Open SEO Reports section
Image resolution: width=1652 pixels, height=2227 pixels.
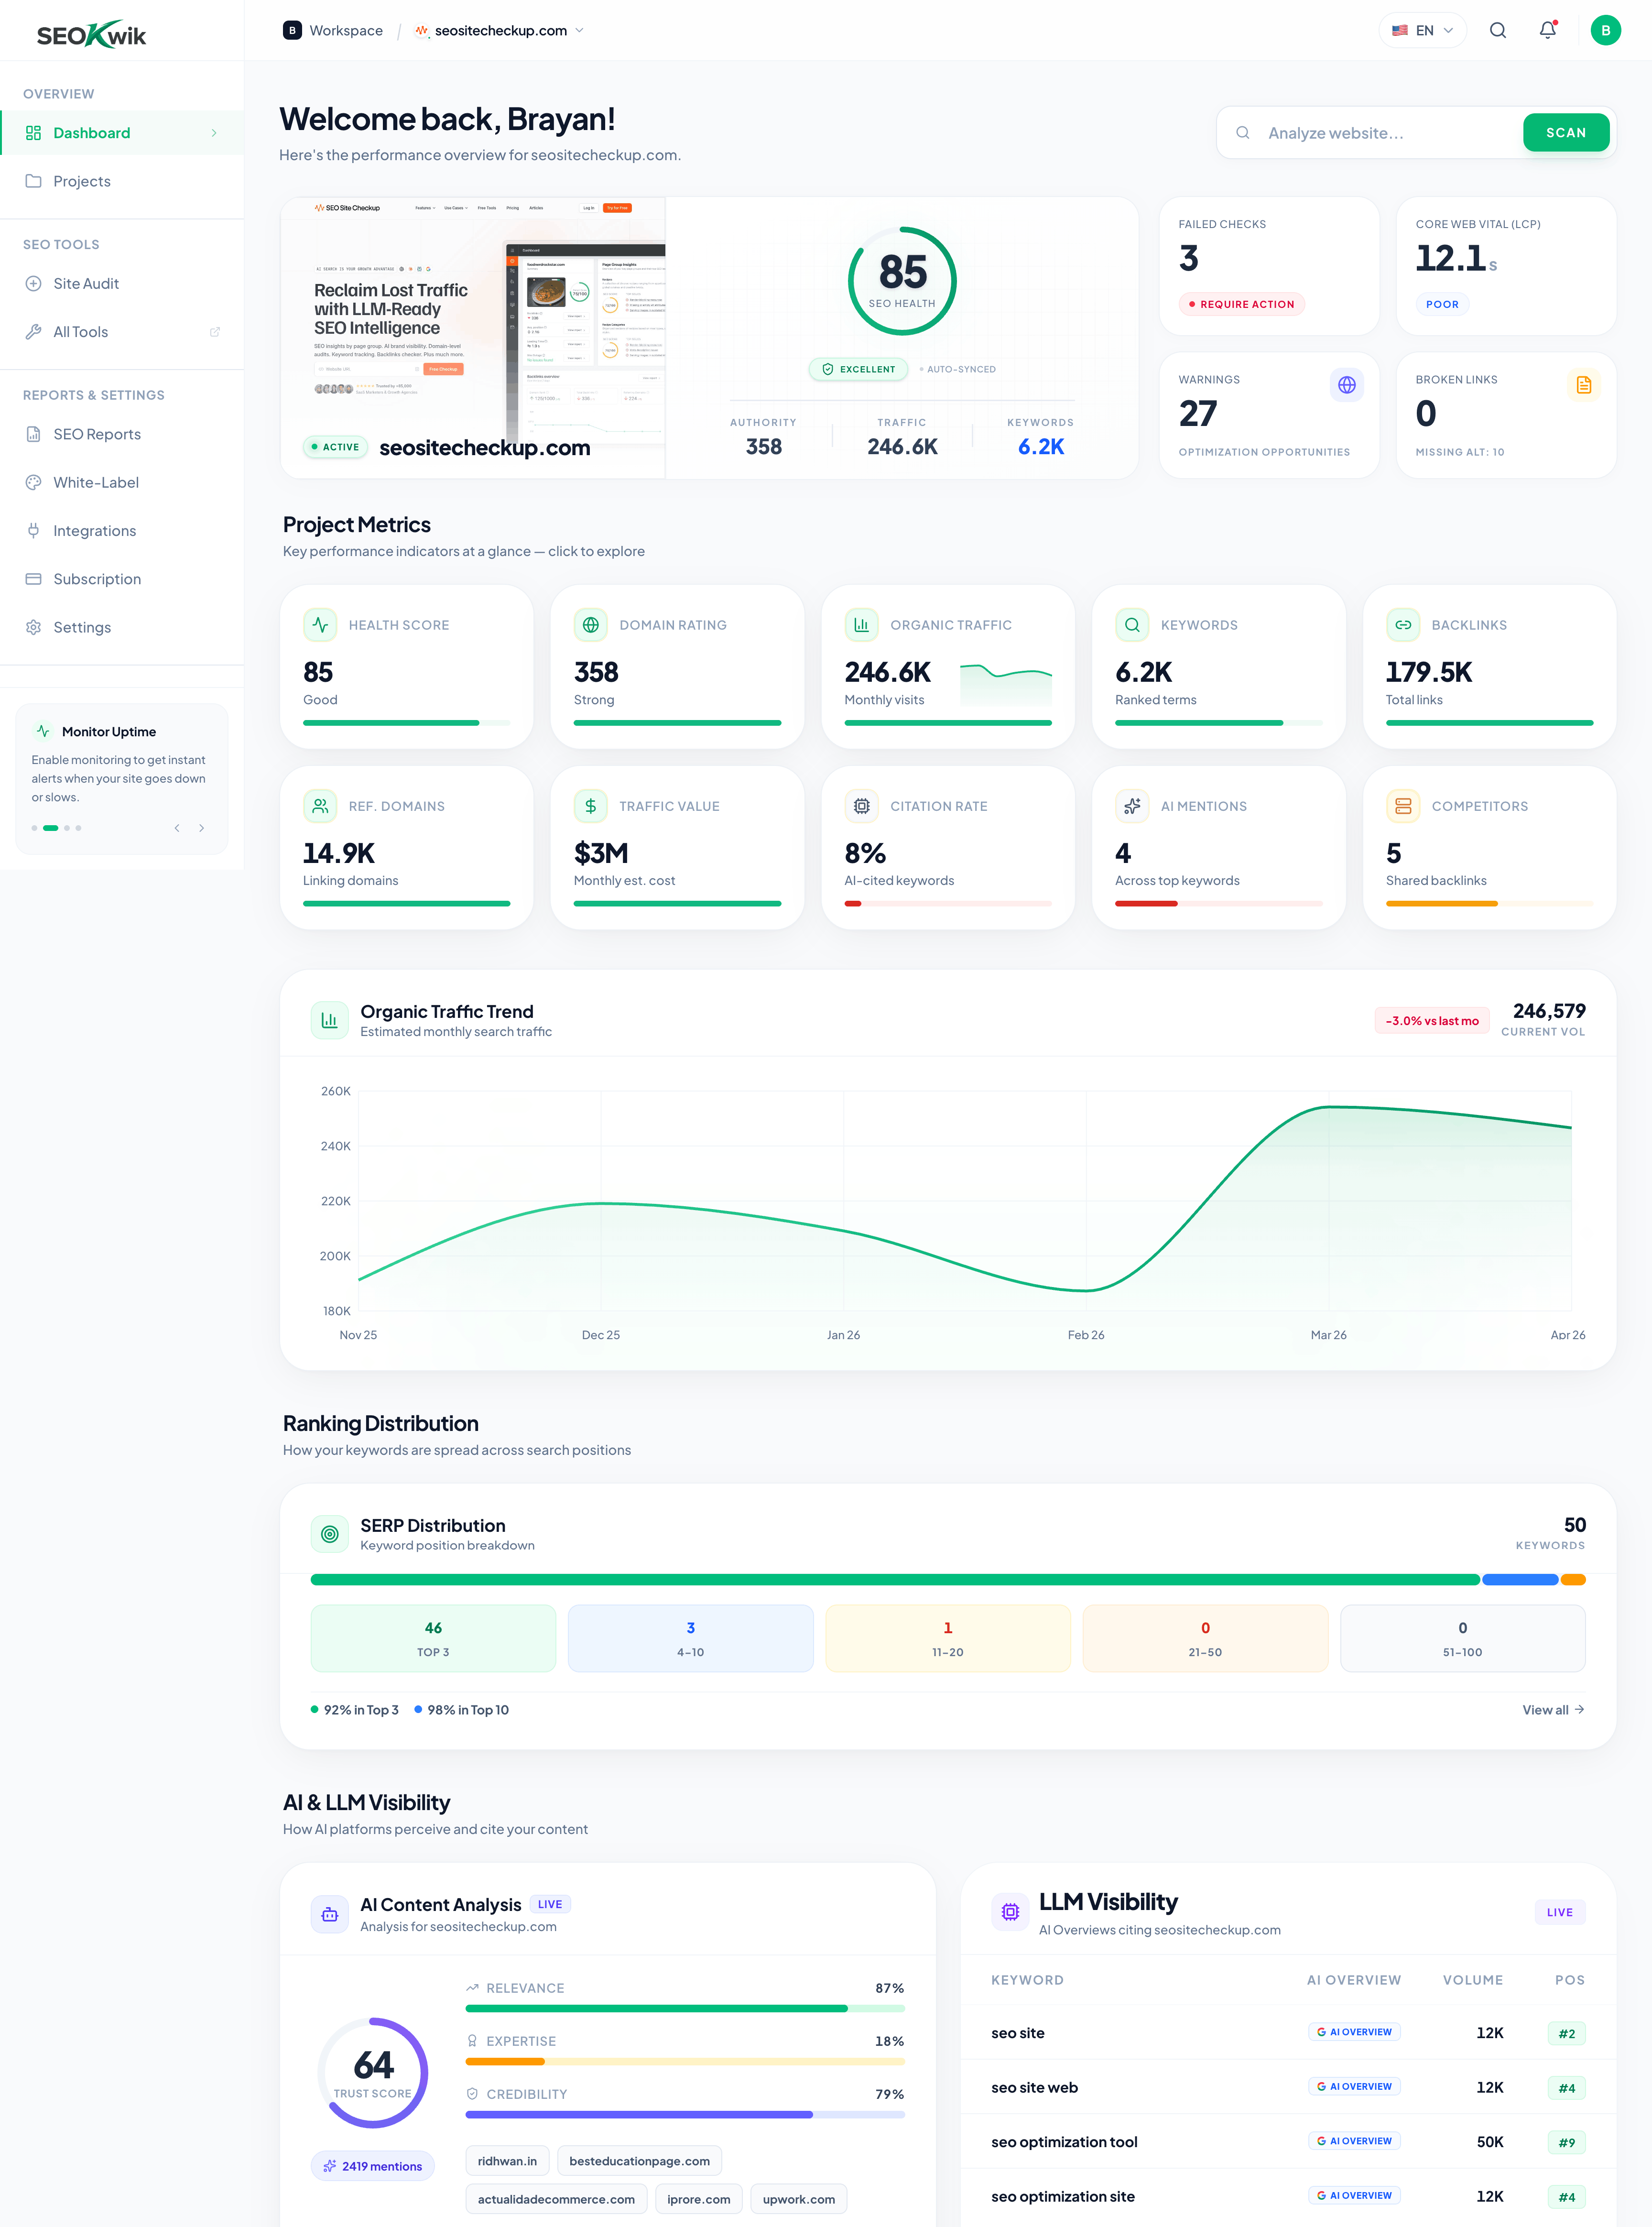click(122, 434)
